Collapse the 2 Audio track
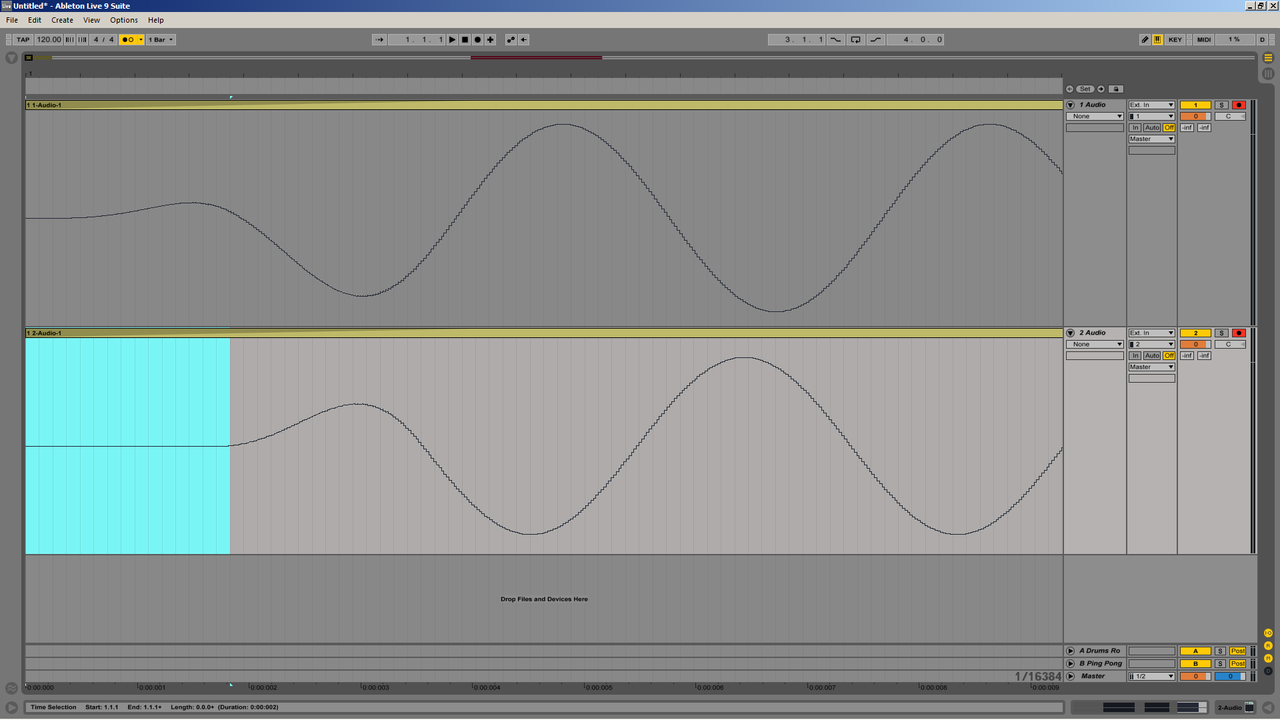The height and width of the screenshot is (720, 1280). 1070,333
